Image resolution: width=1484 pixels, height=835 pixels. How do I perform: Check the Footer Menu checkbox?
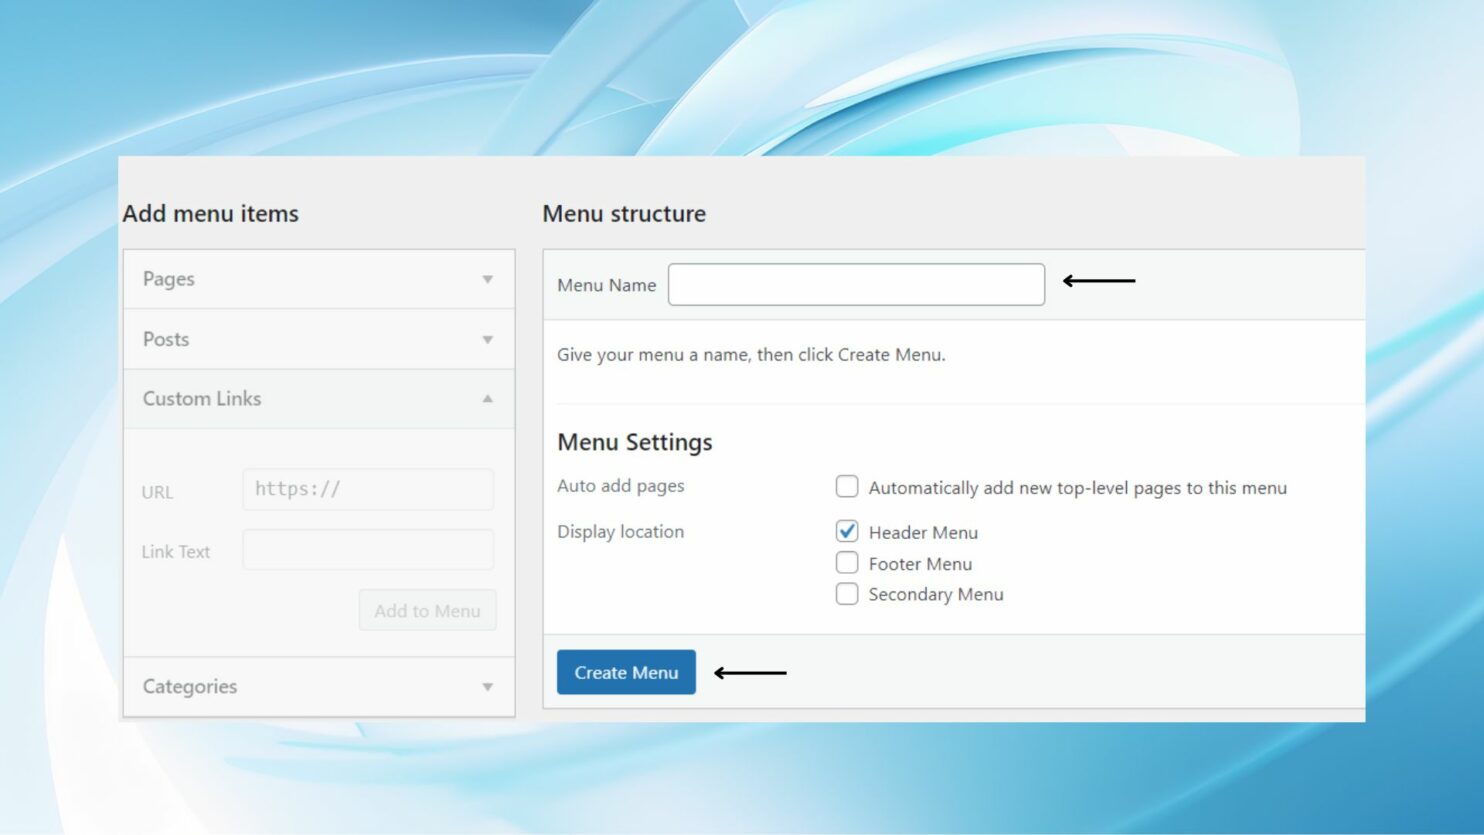point(847,562)
